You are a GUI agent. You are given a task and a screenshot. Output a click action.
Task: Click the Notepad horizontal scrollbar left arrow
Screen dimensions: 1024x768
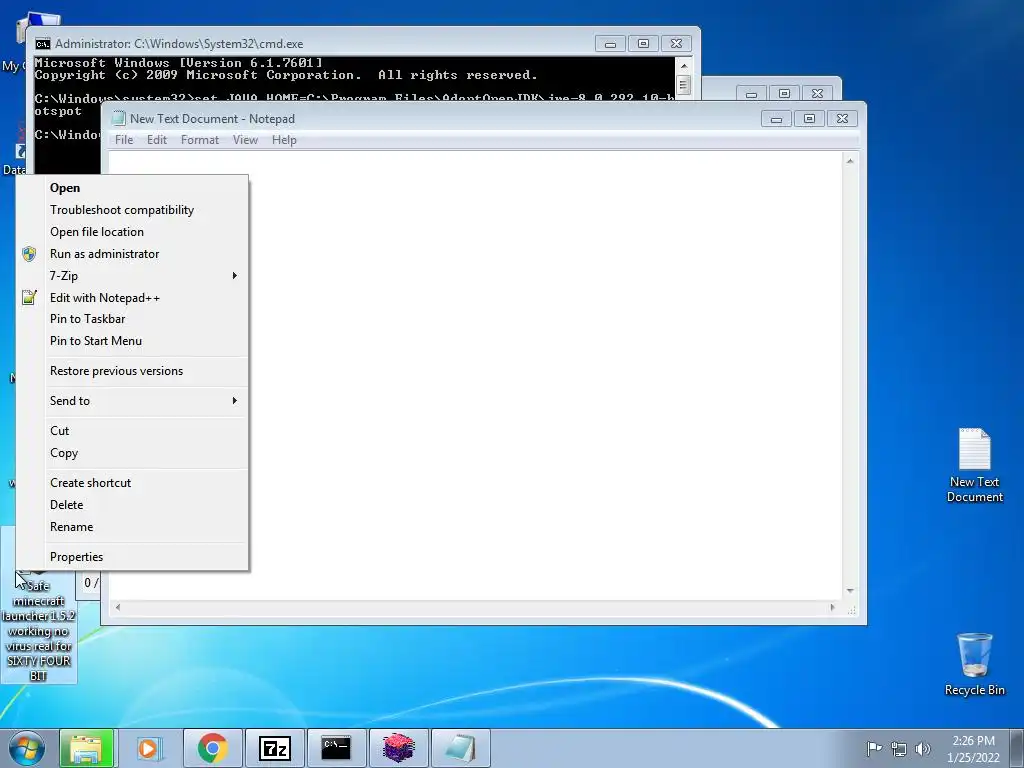click(118, 607)
